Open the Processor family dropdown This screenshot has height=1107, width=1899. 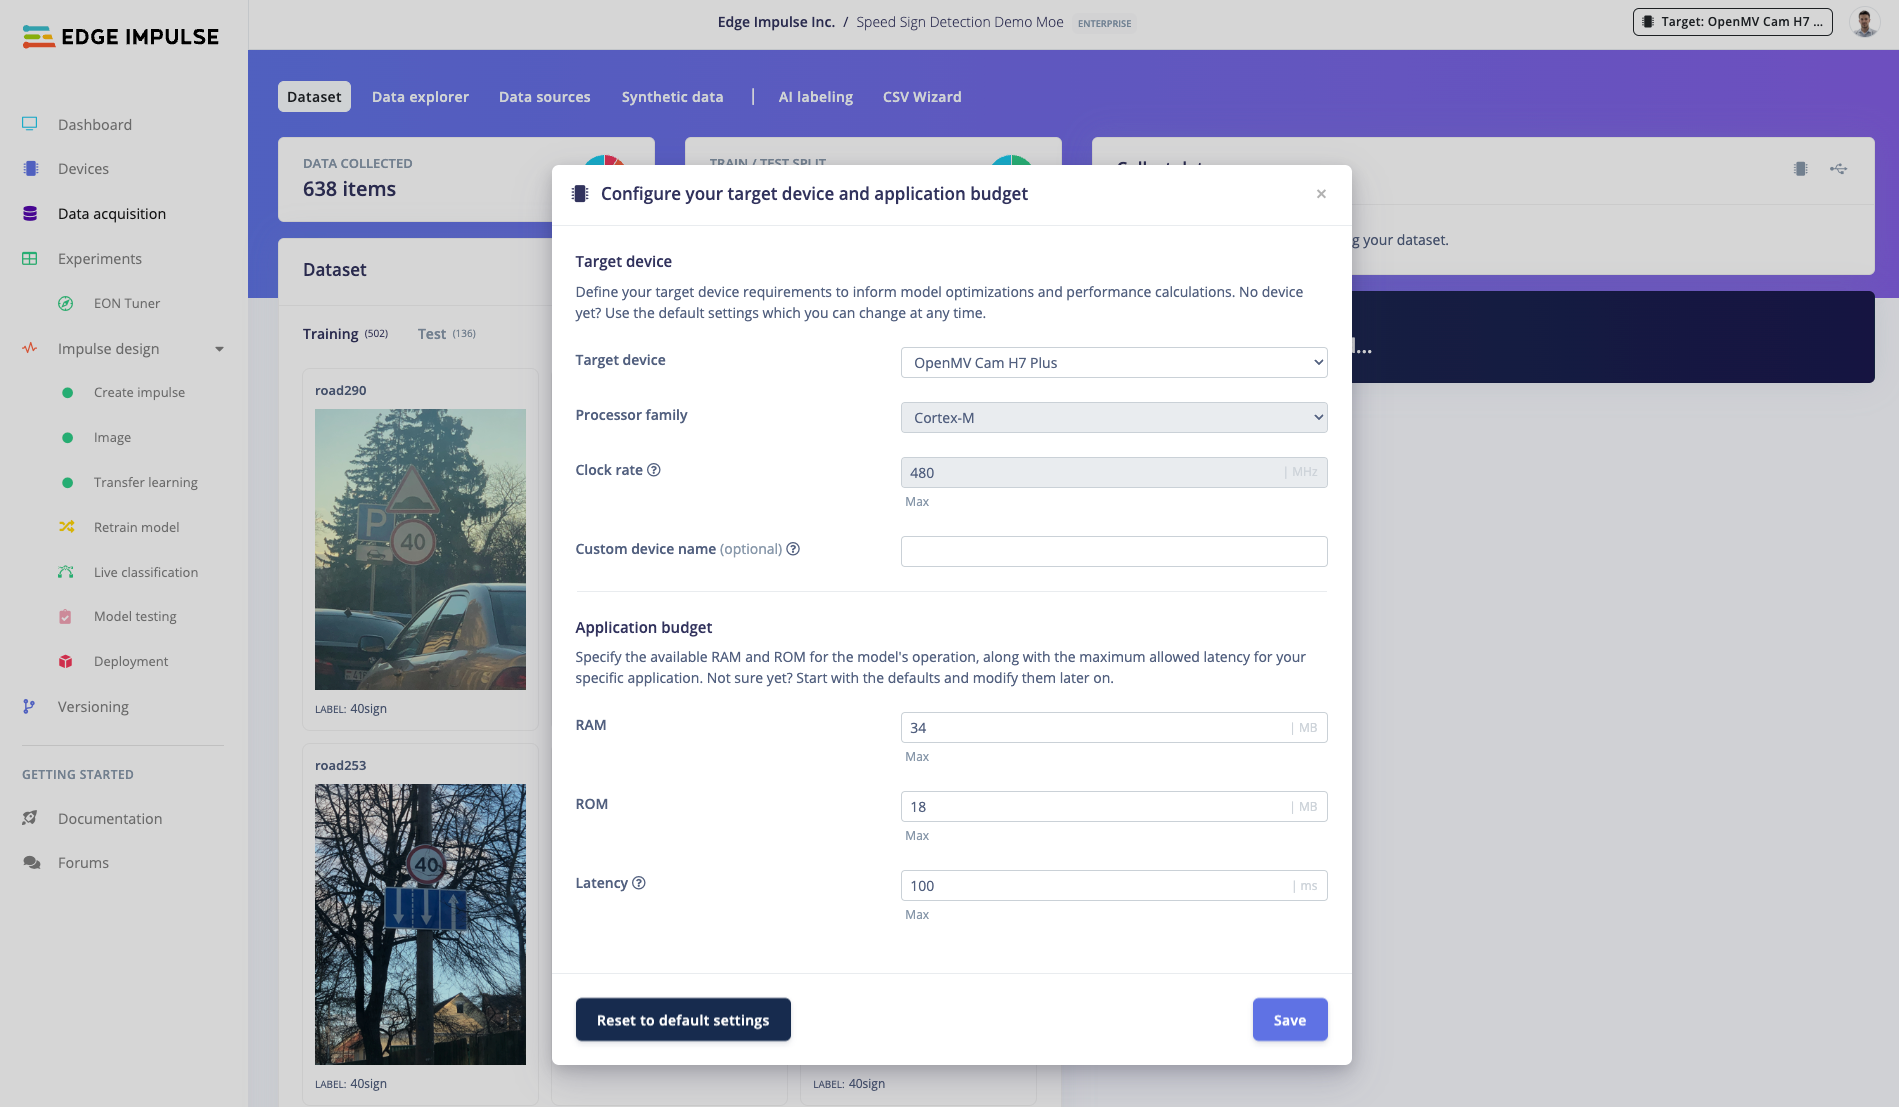pos(1114,417)
